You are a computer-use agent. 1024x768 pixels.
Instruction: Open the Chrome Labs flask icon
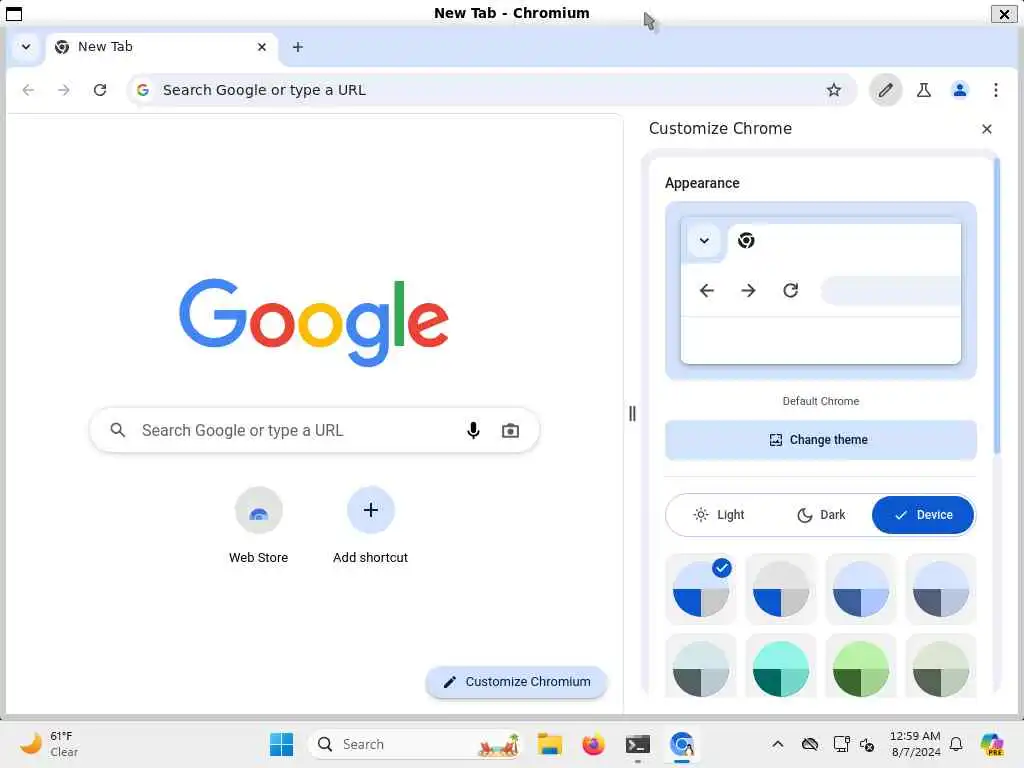pyautogui.click(x=923, y=90)
